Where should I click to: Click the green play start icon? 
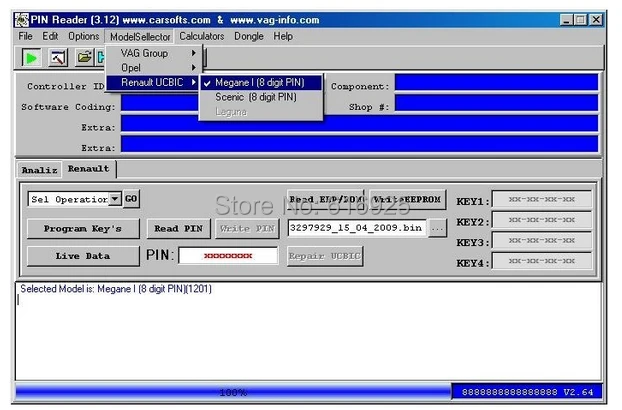31,58
